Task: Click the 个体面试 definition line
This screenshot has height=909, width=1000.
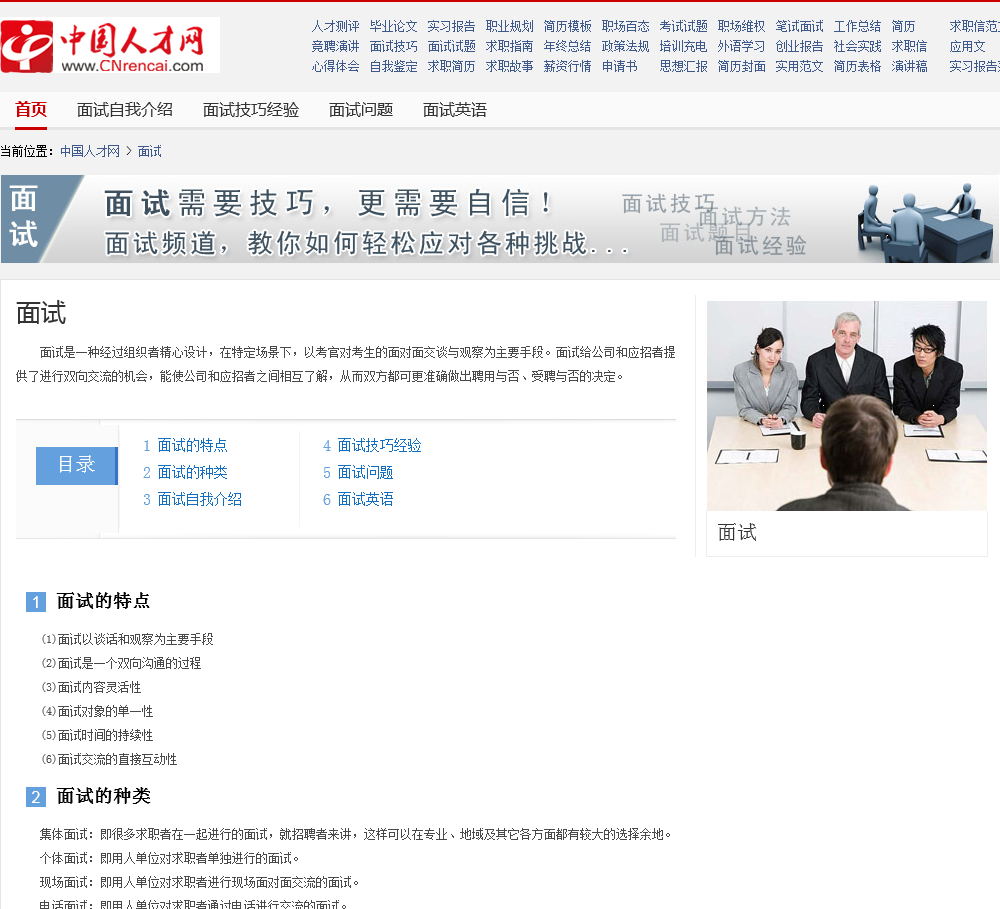Action: click(x=169, y=859)
